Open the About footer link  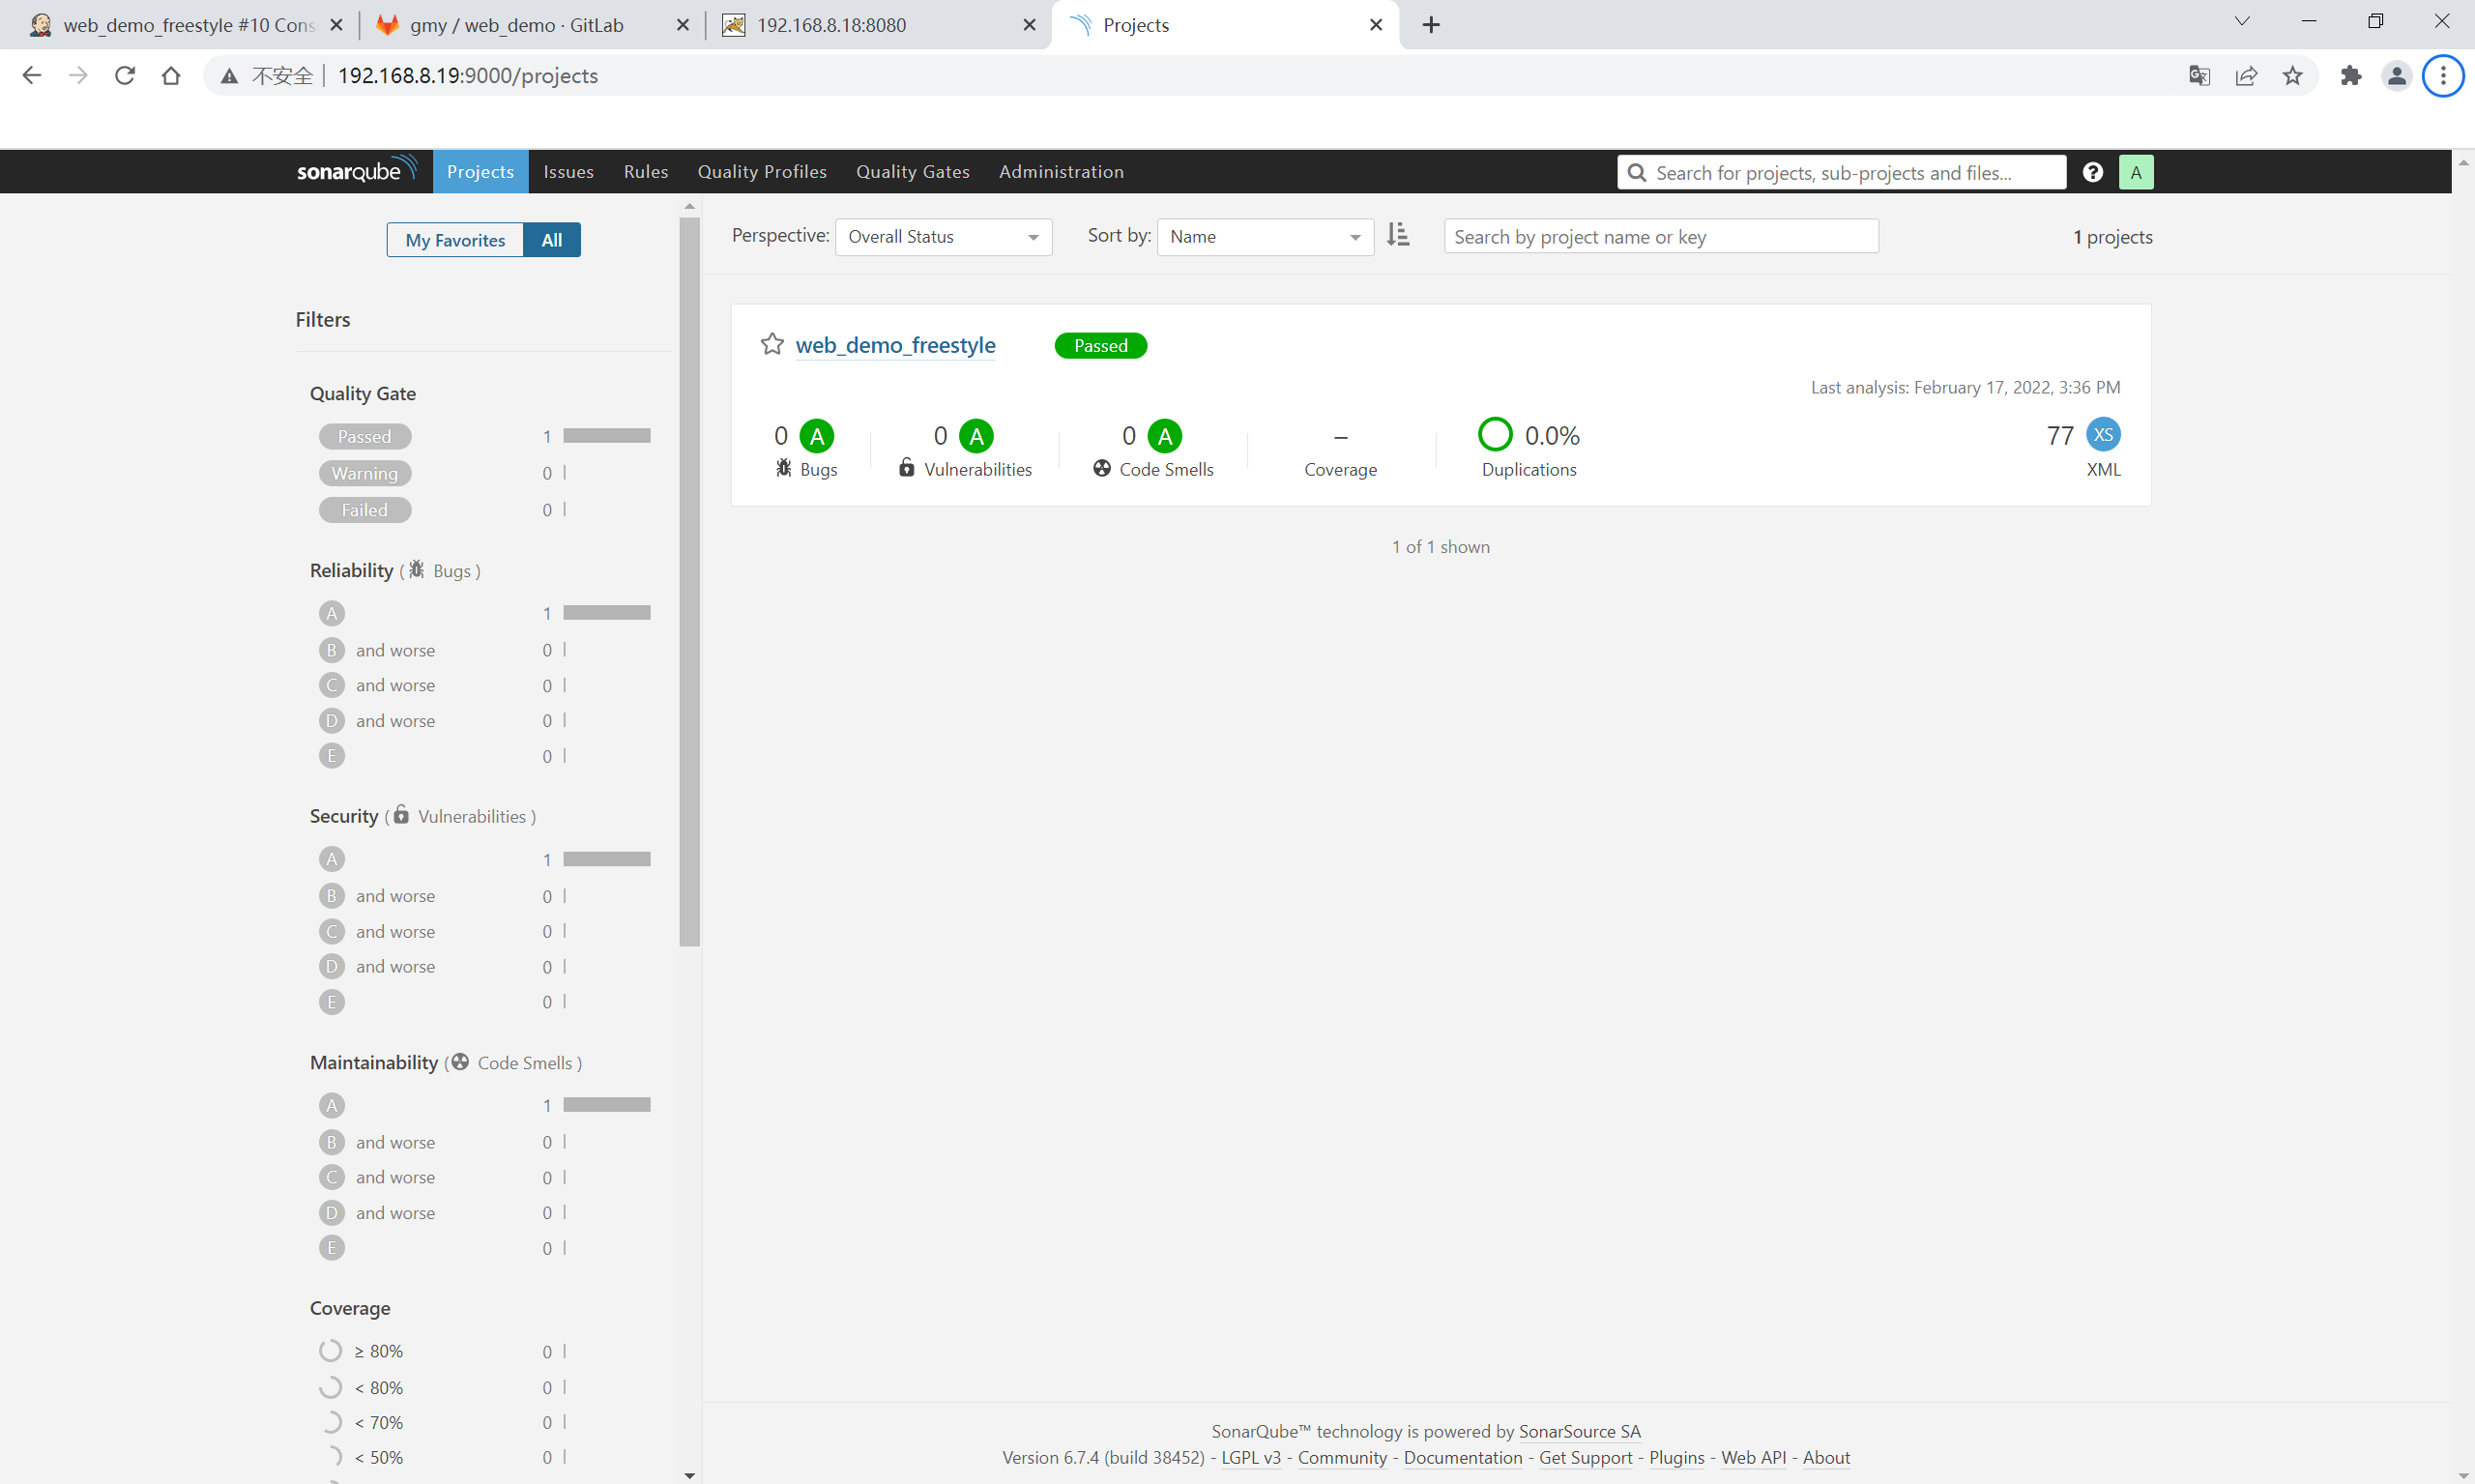[1825, 1457]
